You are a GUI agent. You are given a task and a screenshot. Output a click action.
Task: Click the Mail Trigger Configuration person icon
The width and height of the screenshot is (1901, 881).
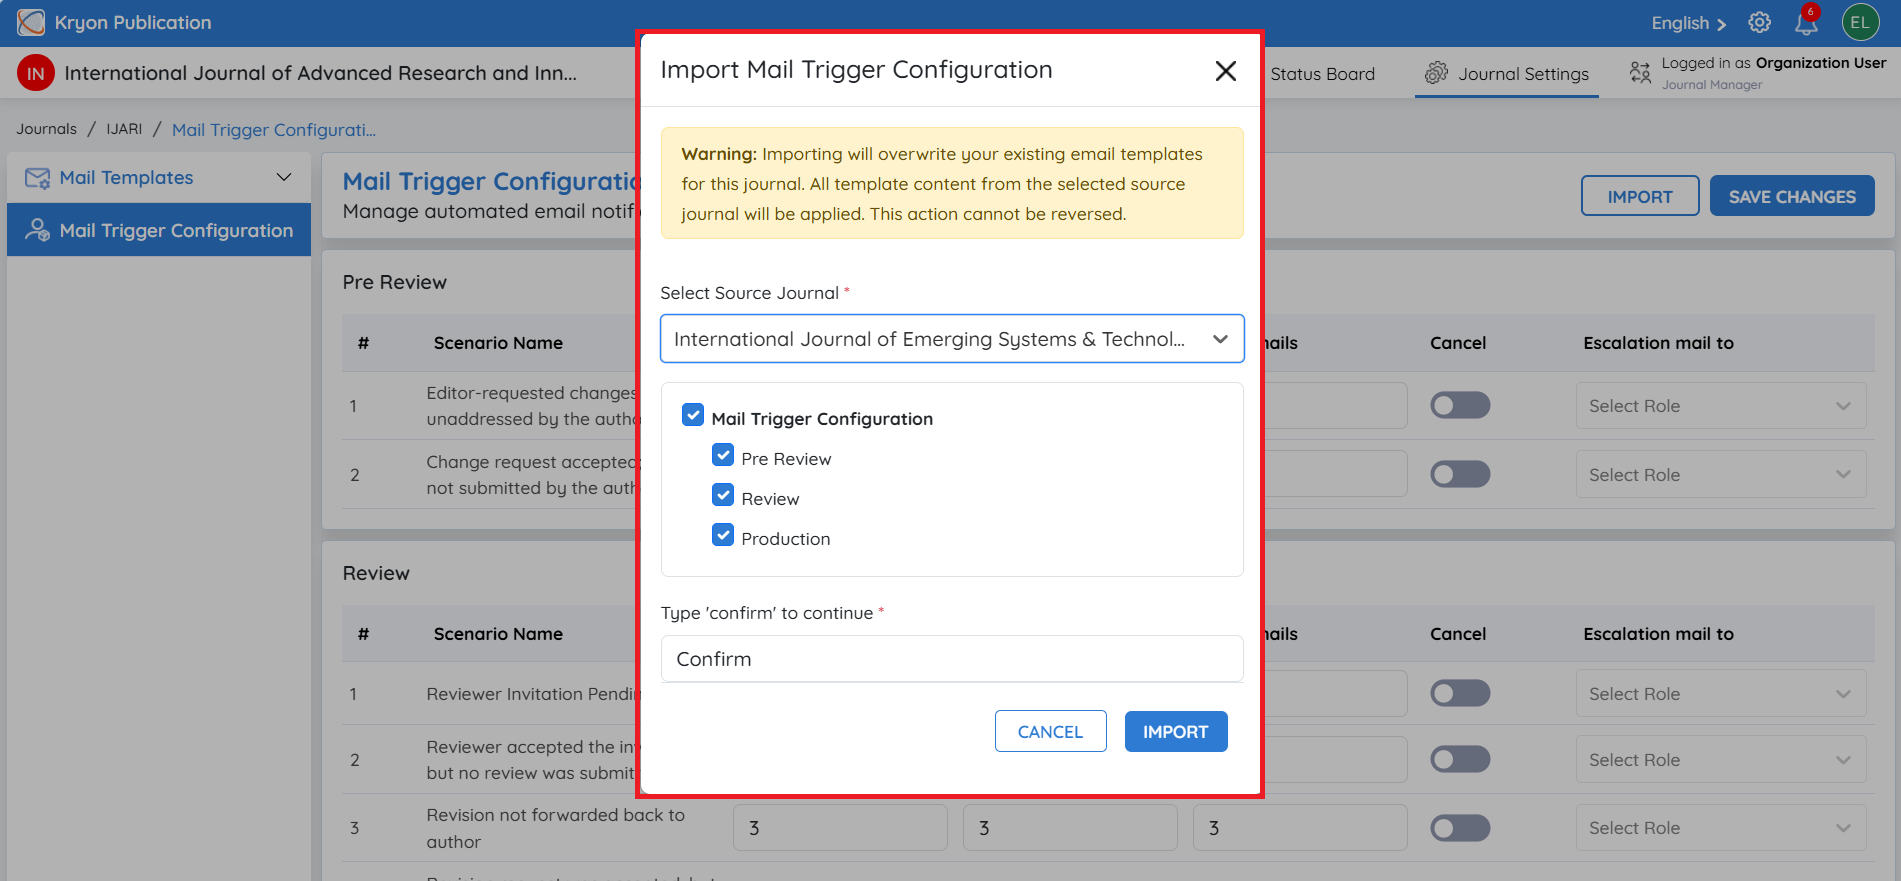[x=37, y=230]
